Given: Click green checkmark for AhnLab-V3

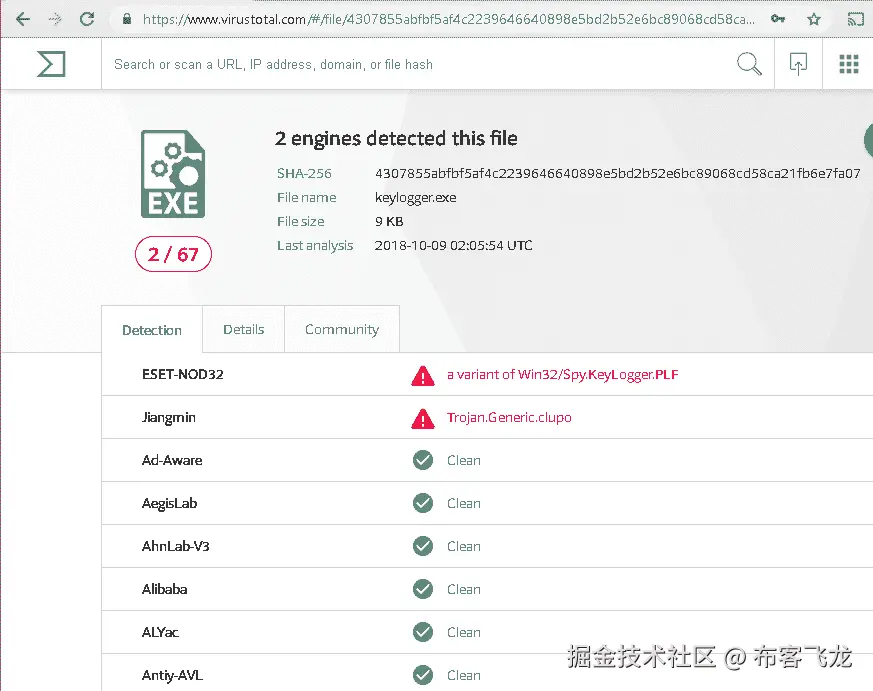Looking at the screenshot, I should pyautogui.click(x=423, y=546).
